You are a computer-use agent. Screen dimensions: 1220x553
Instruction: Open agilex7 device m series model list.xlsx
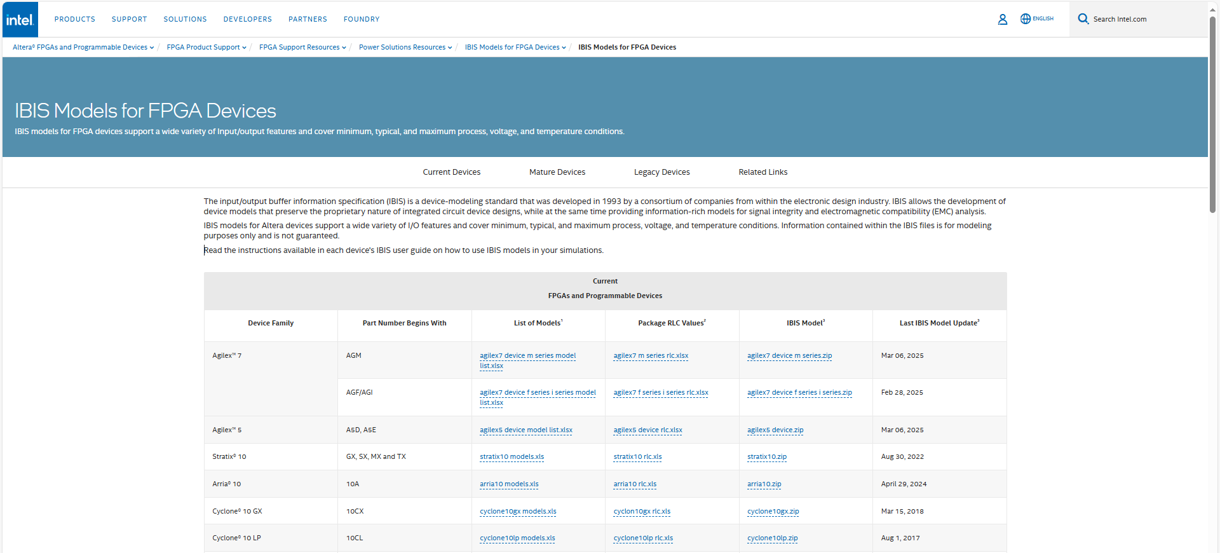point(527,361)
